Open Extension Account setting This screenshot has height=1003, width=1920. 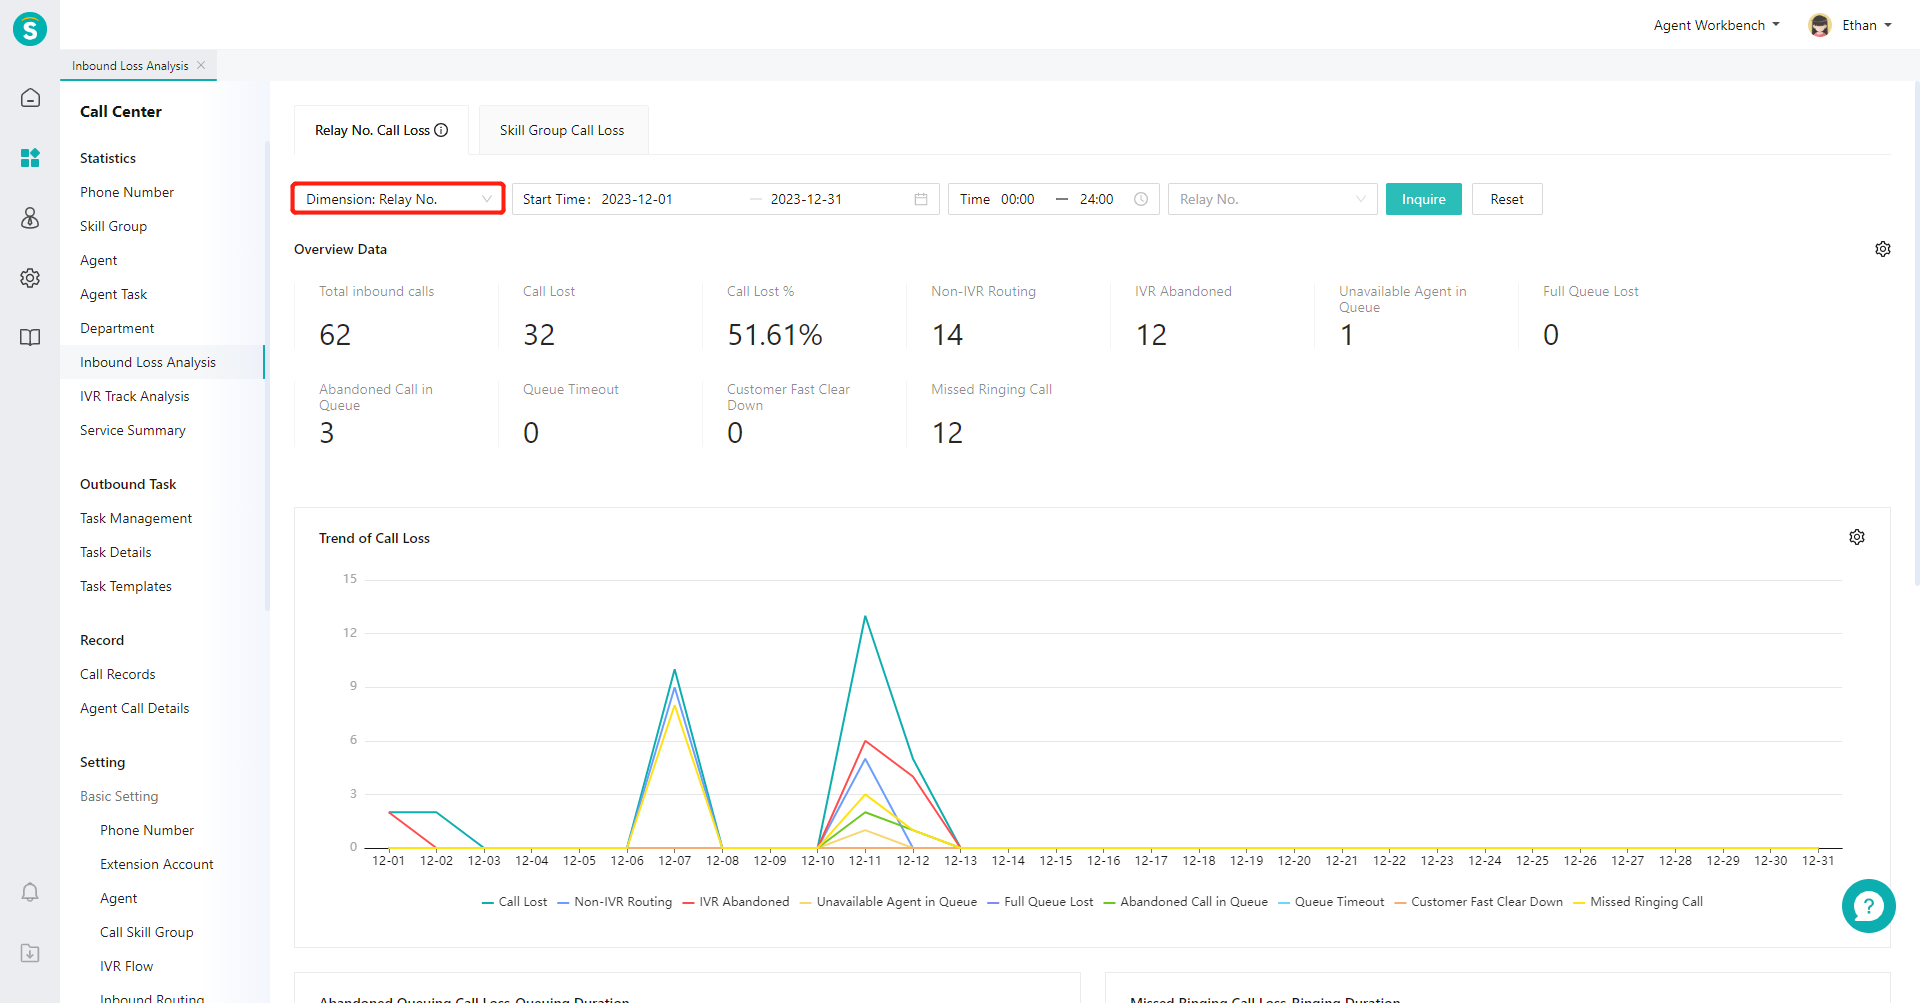(157, 864)
